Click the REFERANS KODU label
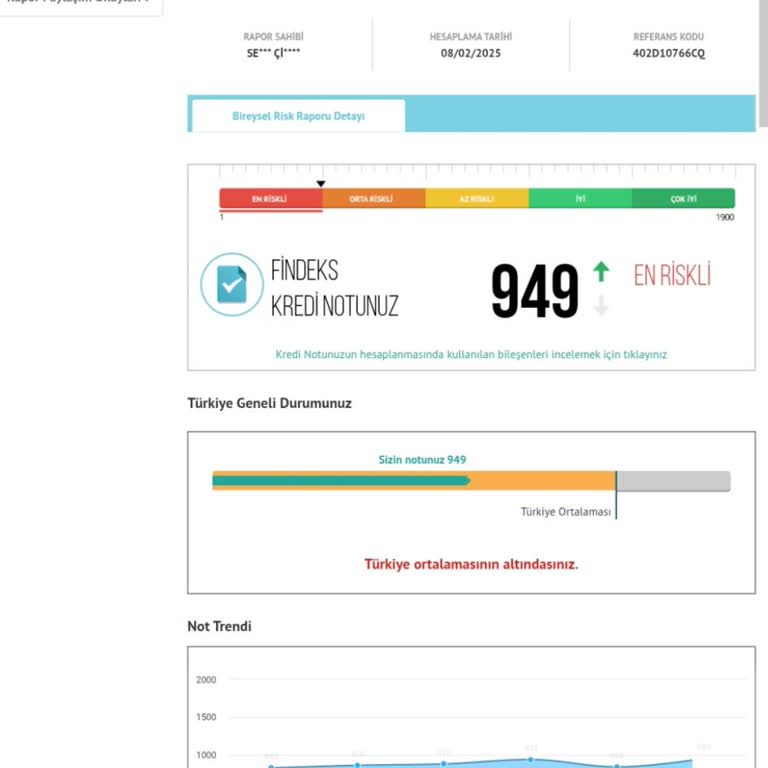Image resolution: width=768 pixels, height=768 pixels. 669,37
